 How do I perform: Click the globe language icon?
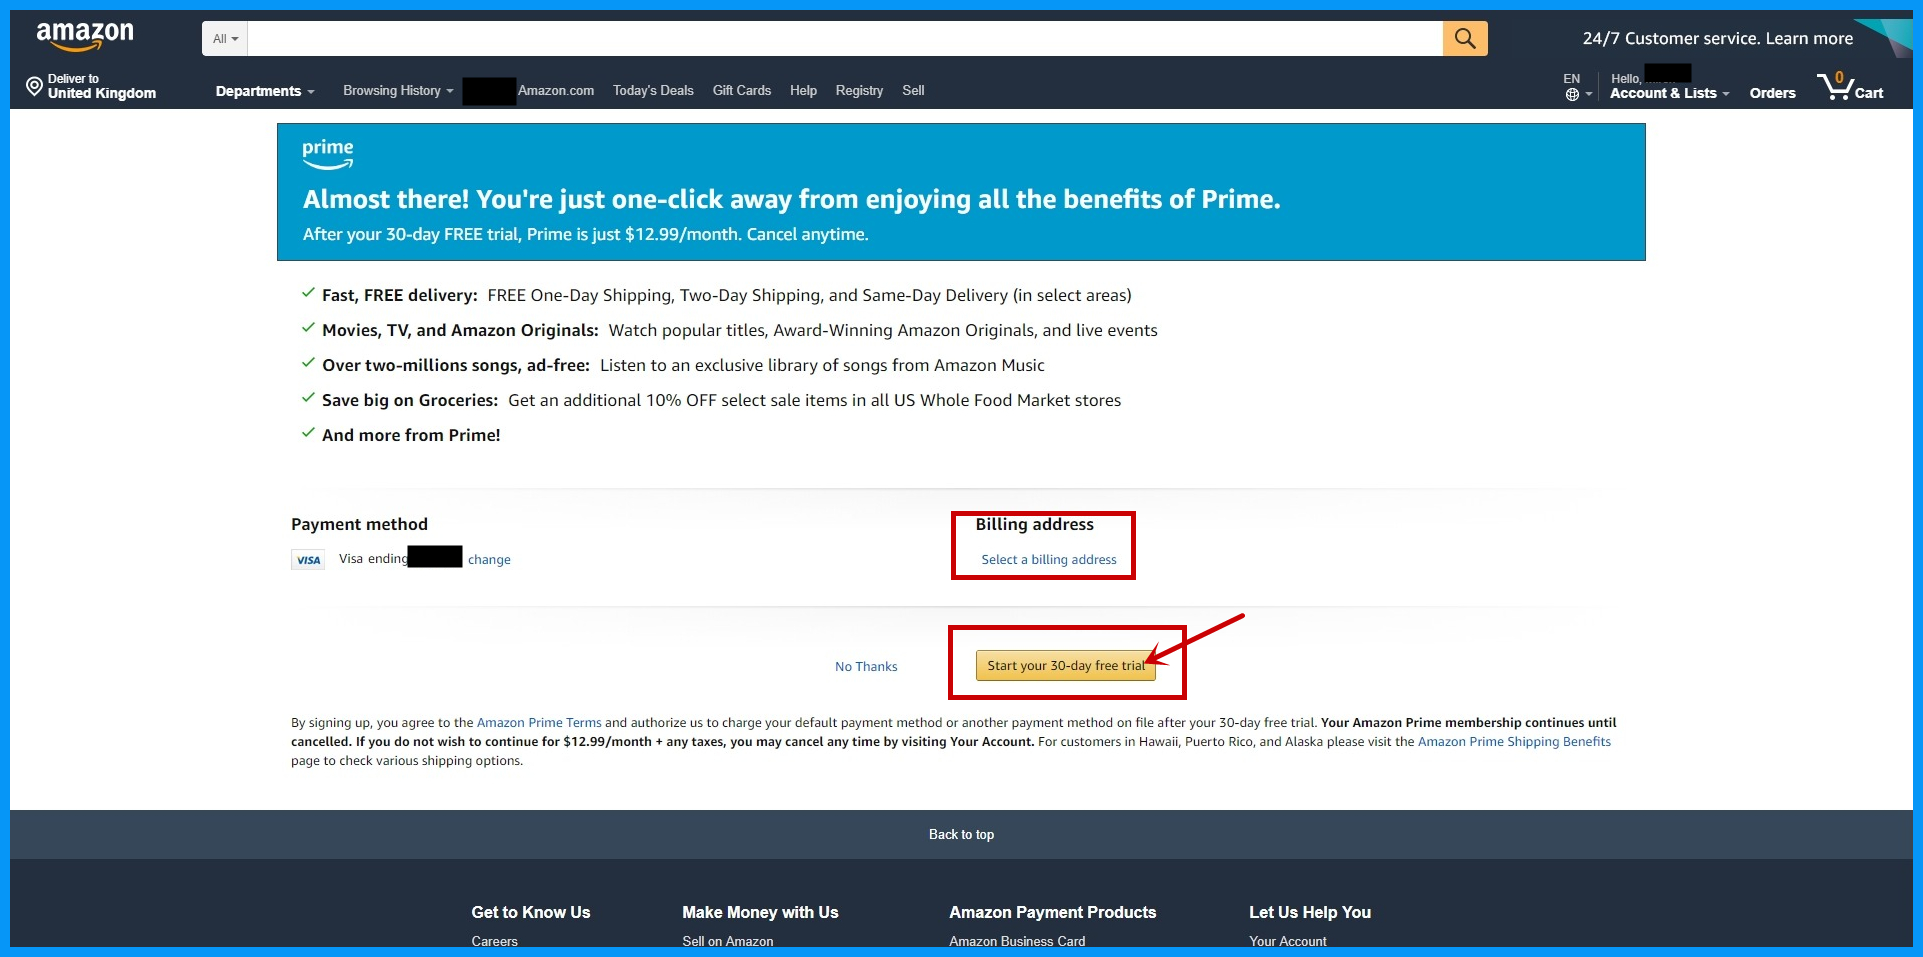click(x=1572, y=95)
